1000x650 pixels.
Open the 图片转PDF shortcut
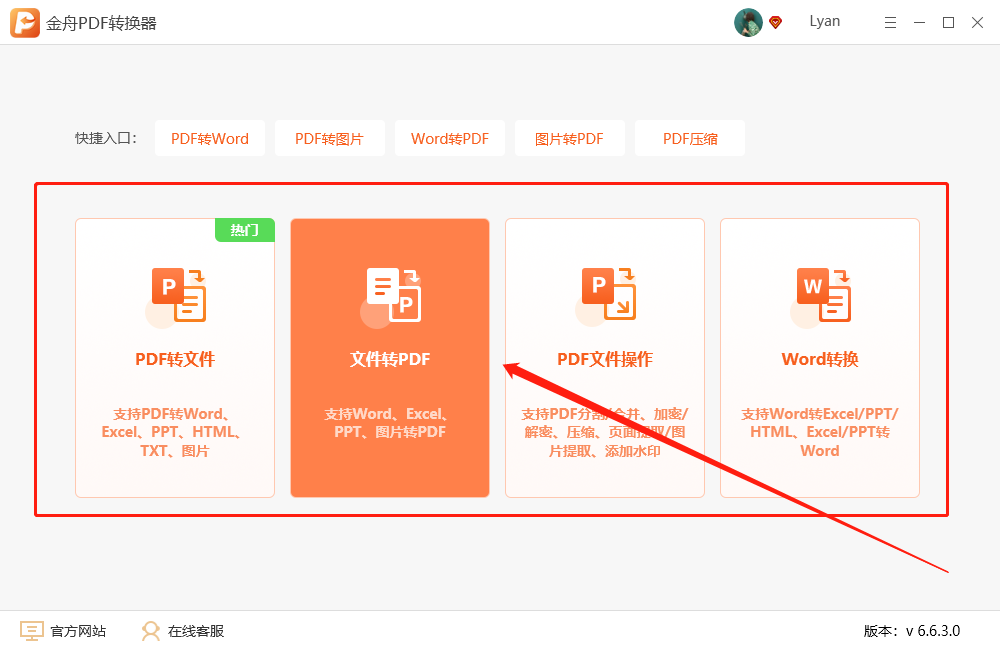[570, 138]
